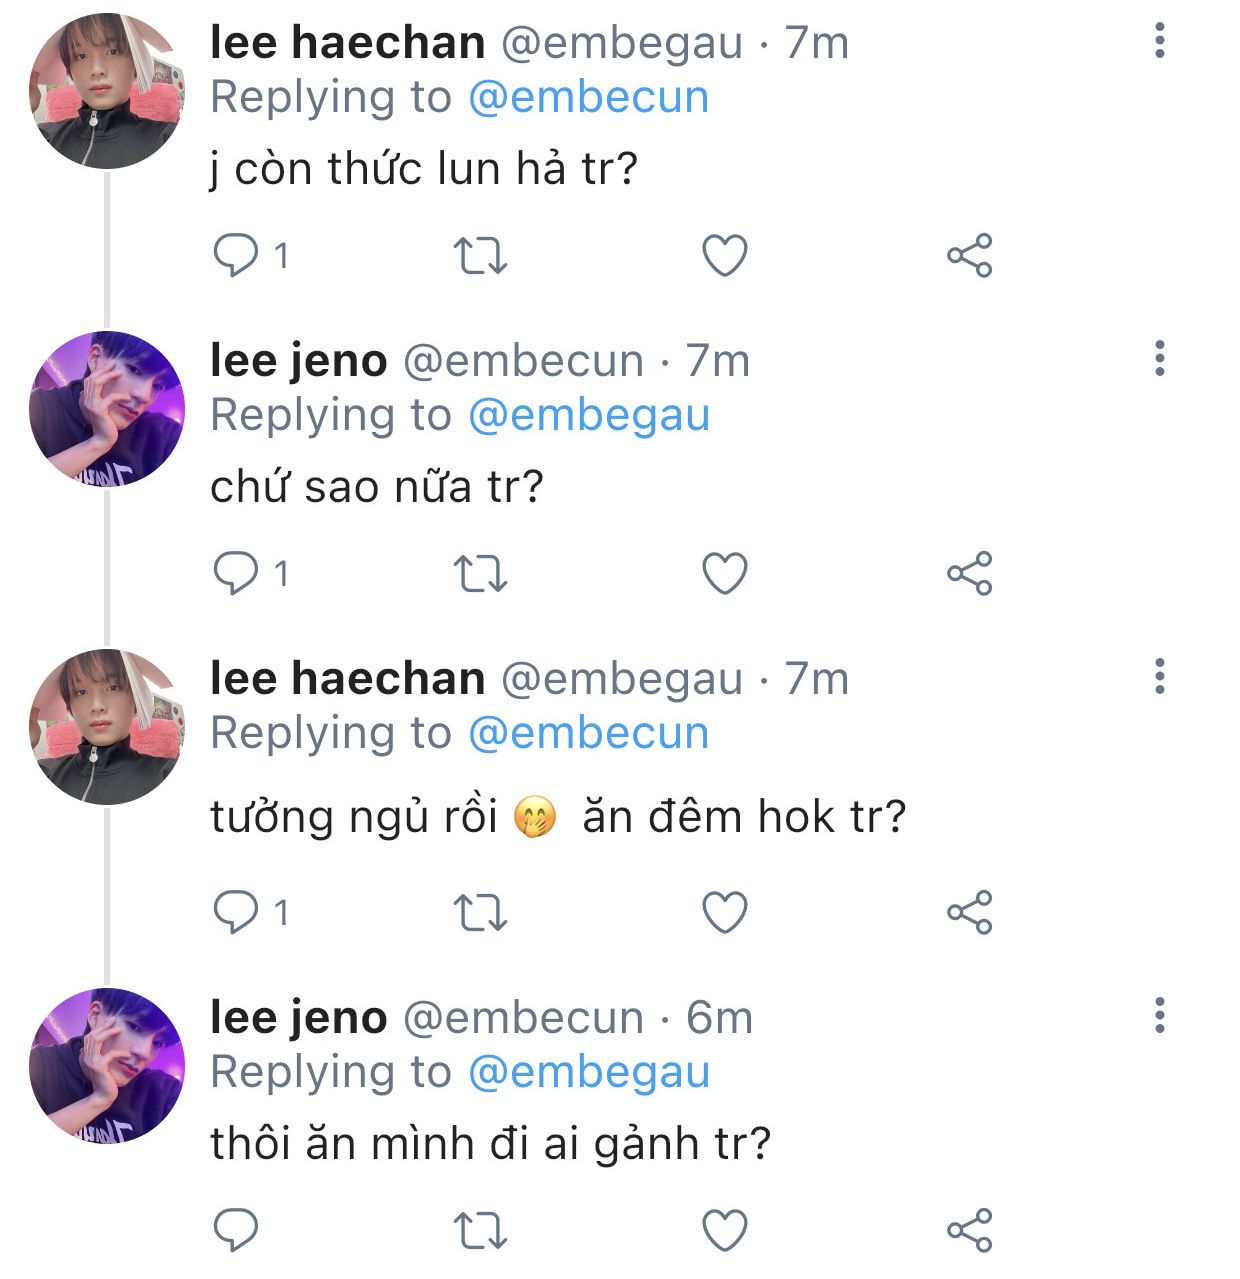Like the "chứ sao nữa tr?" tweet

725,574
